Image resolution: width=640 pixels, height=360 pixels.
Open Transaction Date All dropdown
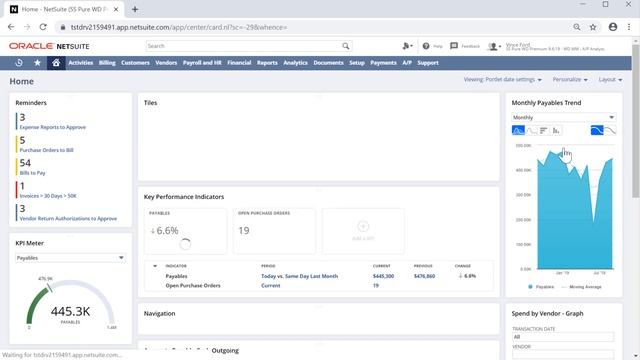(563, 337)
